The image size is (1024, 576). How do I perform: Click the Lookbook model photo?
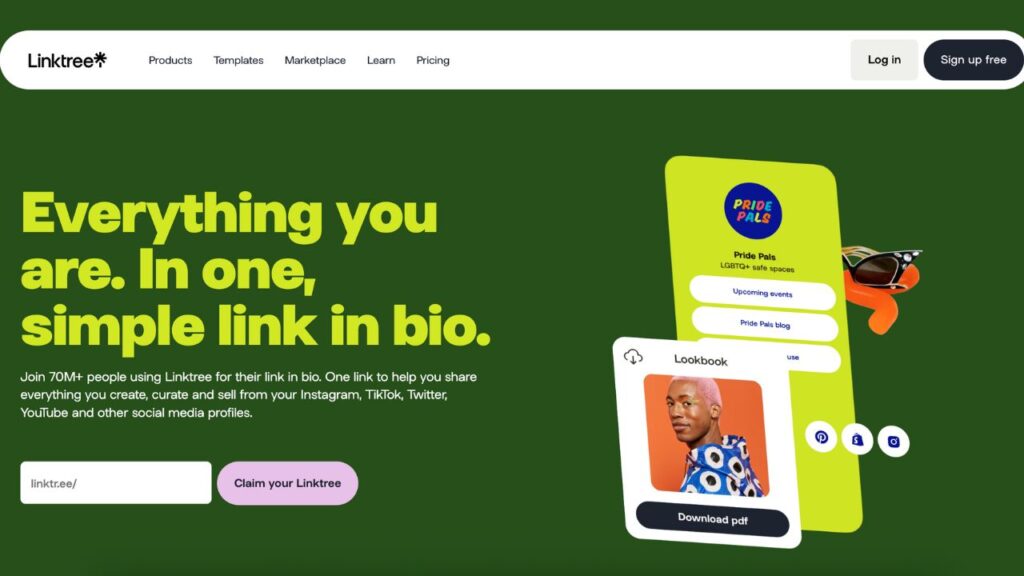coord(705,436)
